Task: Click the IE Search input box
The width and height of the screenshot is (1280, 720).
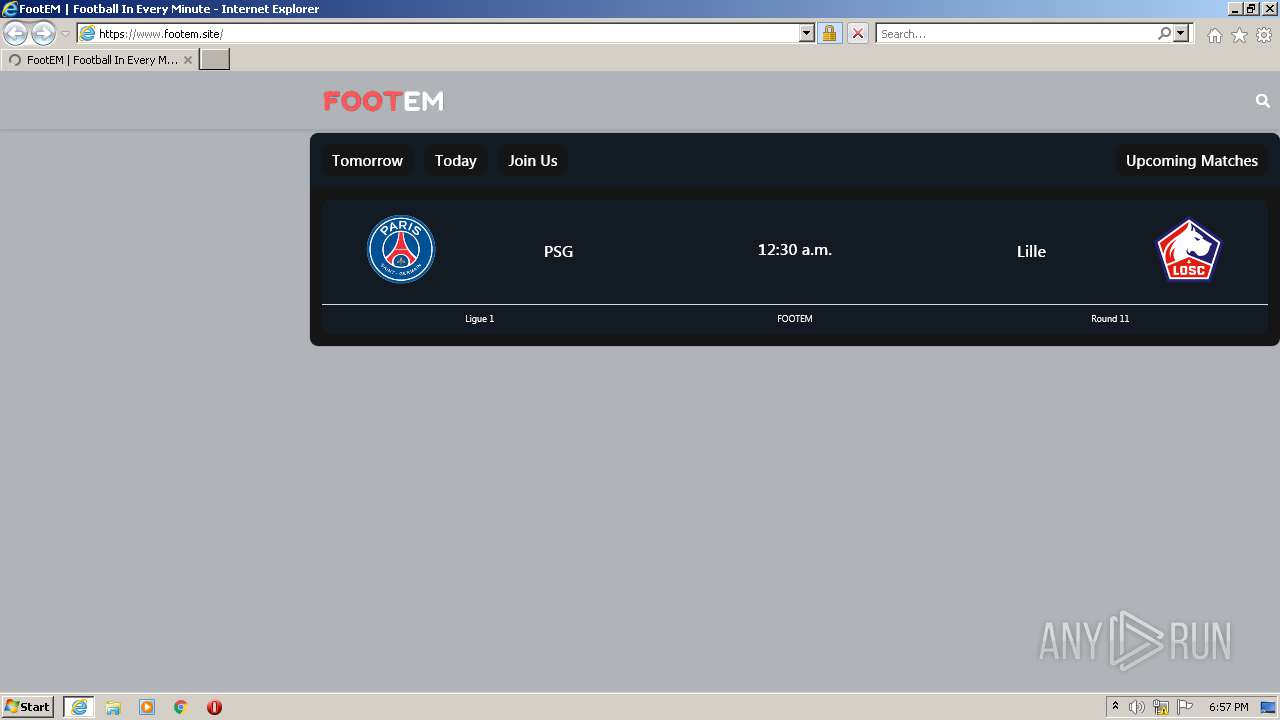Action: pyautogui.click(x=1016, y=34)
